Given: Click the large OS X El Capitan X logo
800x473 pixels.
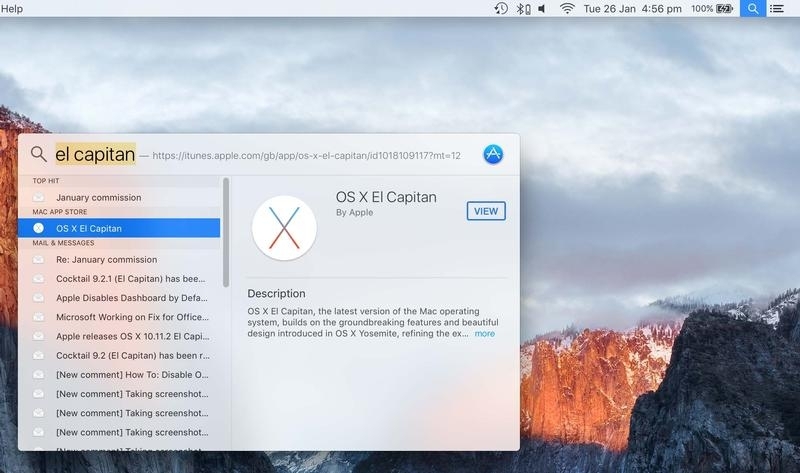Looking at the screenshot, I should pyautogui.click(x=284, y=228).
